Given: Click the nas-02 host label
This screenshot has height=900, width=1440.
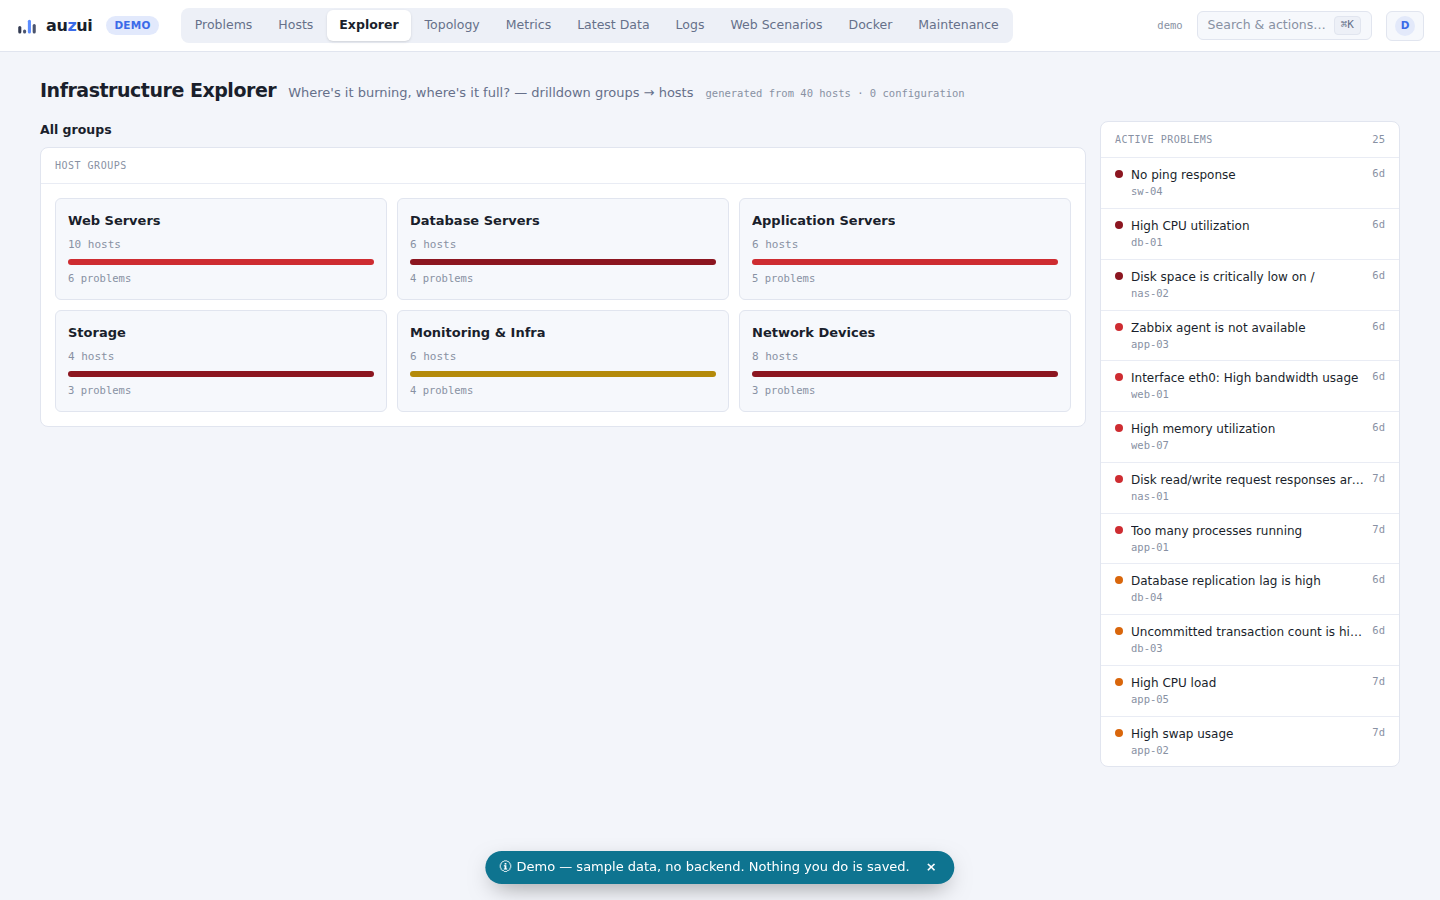Looking at the screenshot, I should pyautogui.click(x=1150, y=294).
